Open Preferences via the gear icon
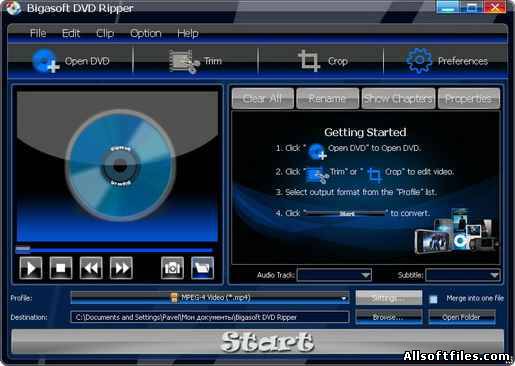Image resolution: width=515 pixels, height=366 pixels. pyautogui.click(x=419, y=60)
